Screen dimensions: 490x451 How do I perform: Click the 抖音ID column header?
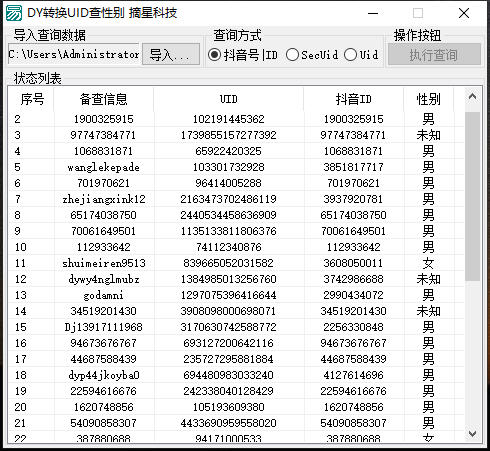coord(354,99)
